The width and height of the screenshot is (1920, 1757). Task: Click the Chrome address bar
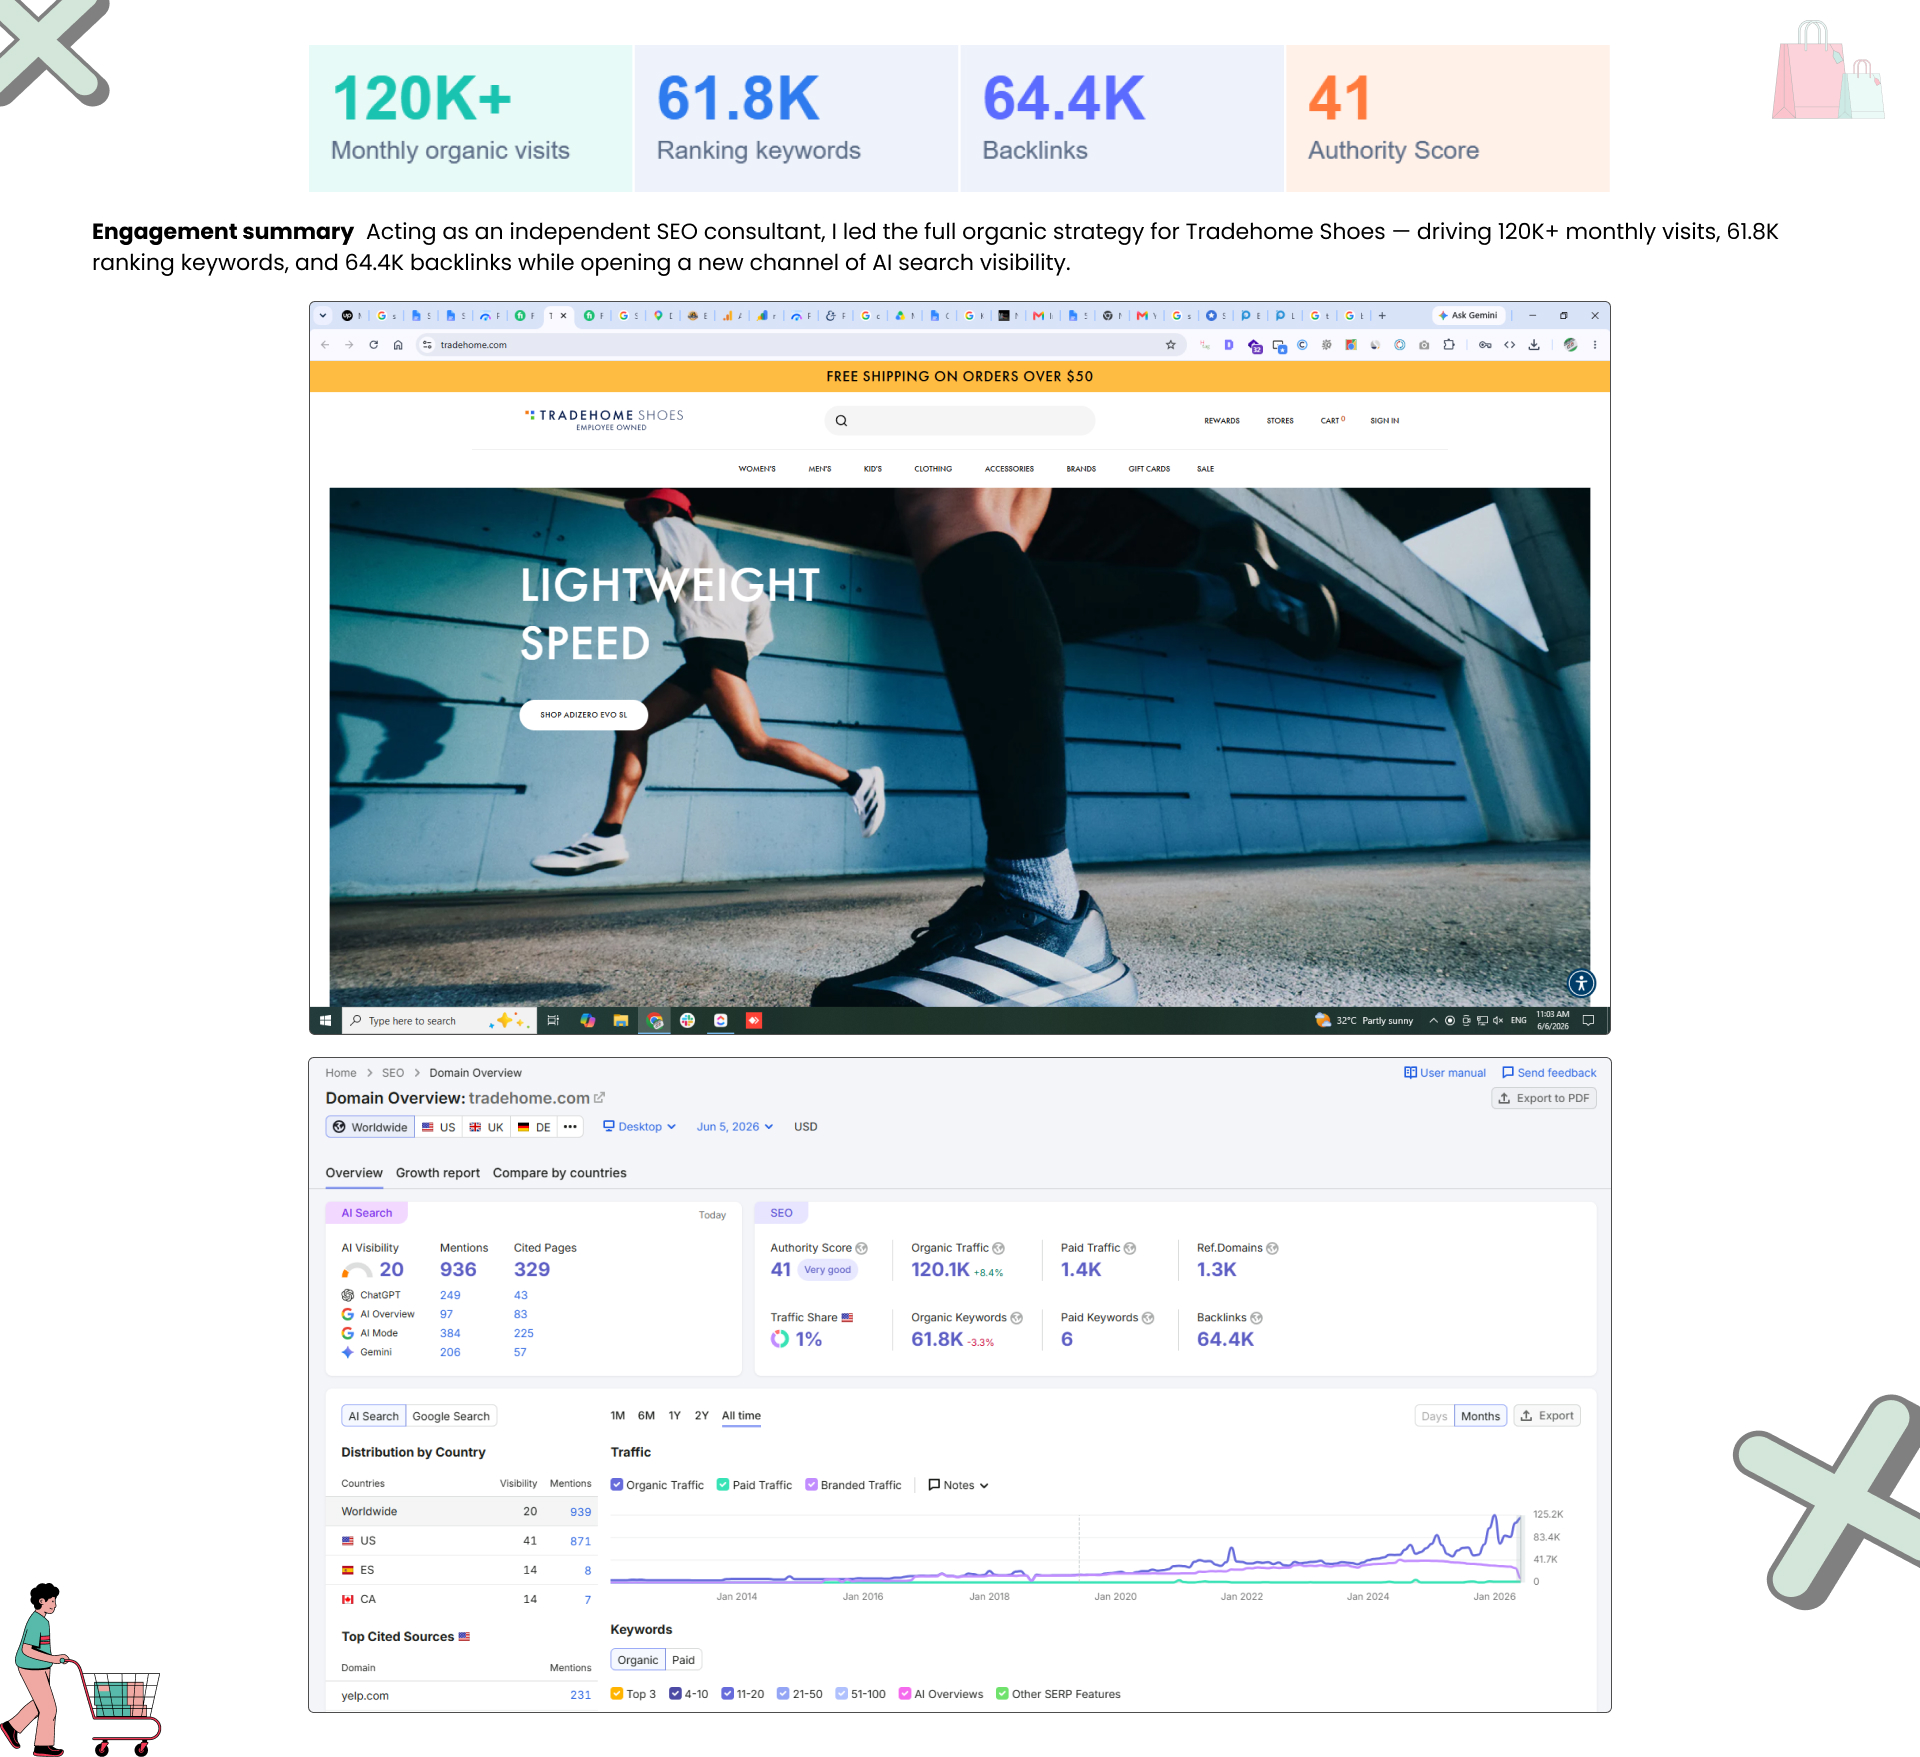[800, 345]
